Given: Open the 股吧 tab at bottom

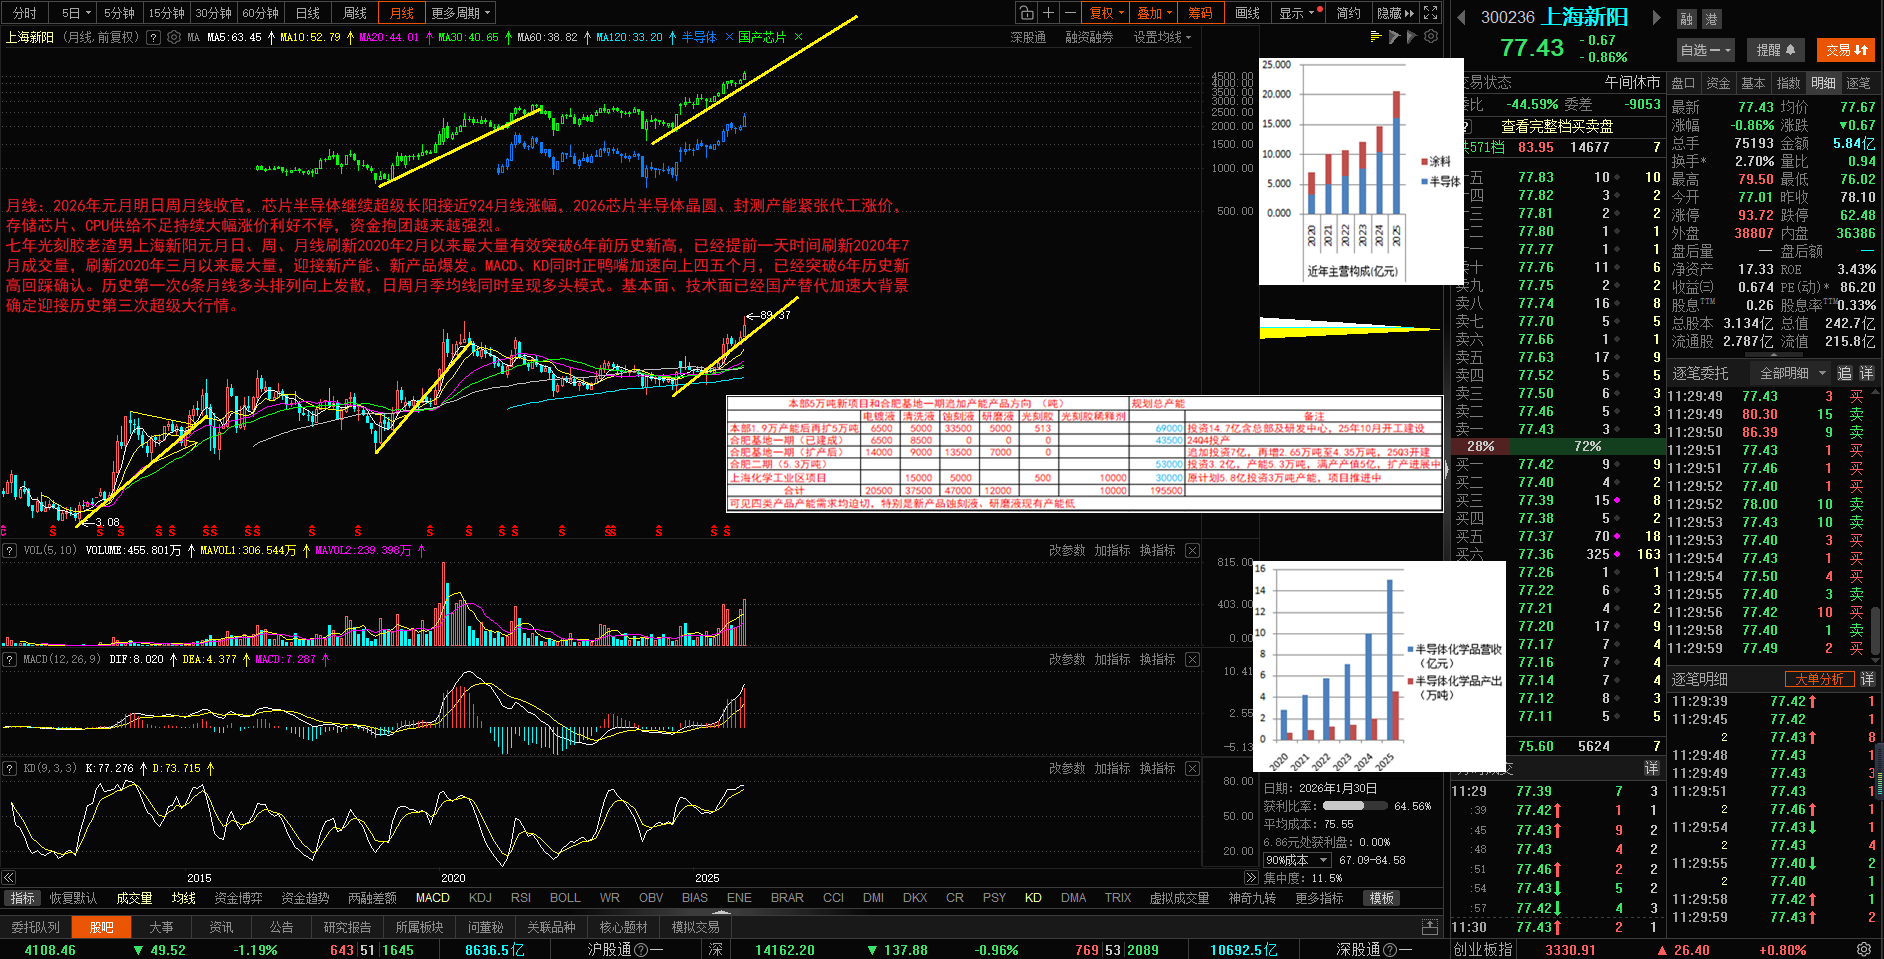Looking at the screenshot, I should pos(101,927).
